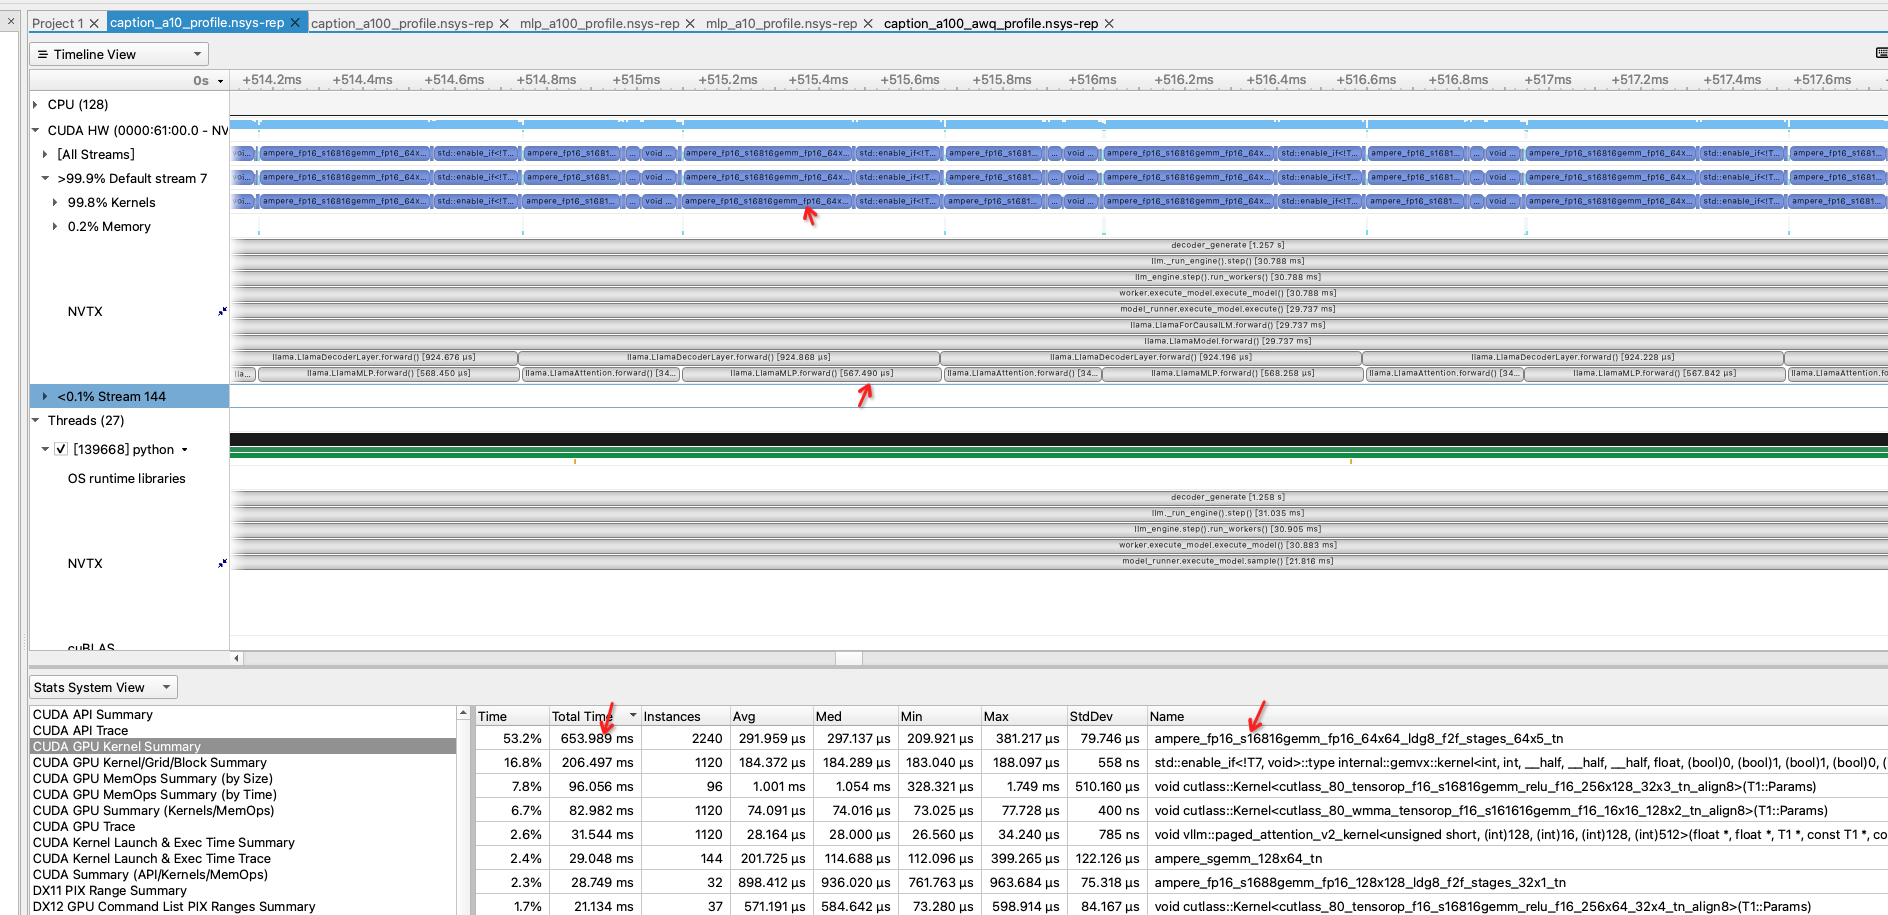Open the Stats System View dropdown
This screenshot has height=915, width=1888.
(x=103, y=687)
